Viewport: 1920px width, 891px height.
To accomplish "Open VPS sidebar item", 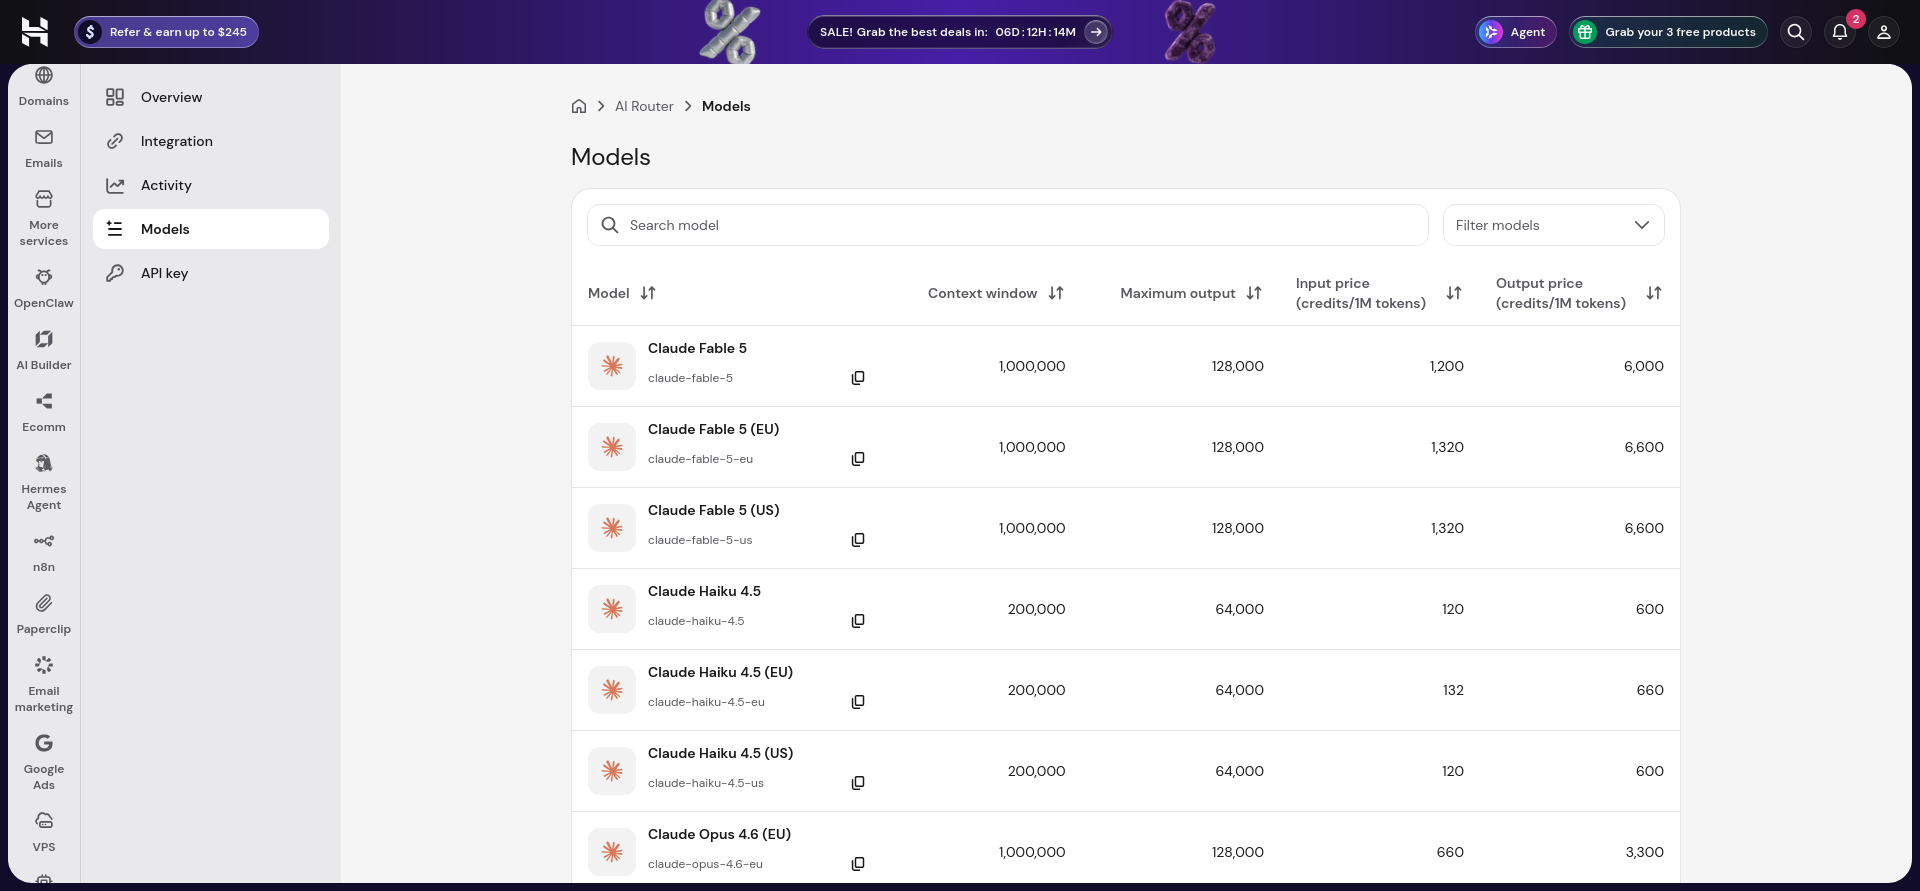I will pyautogui.click(x=44, y=833).
